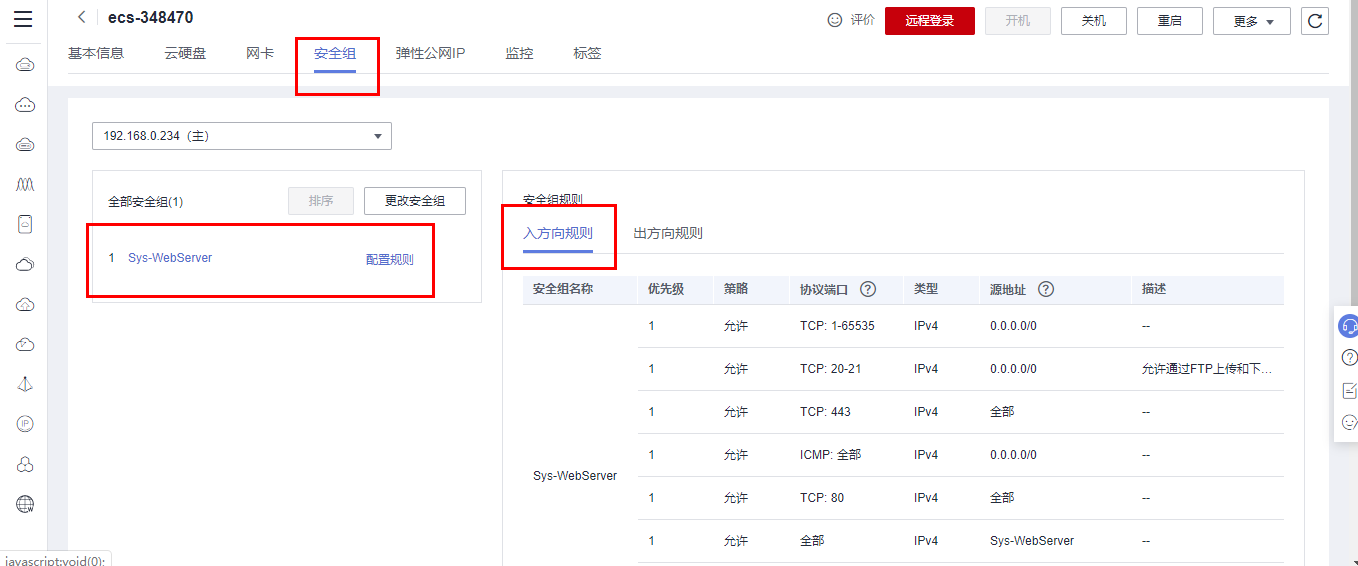
Task: Click the 排序 button
Action: coord(321,201)
